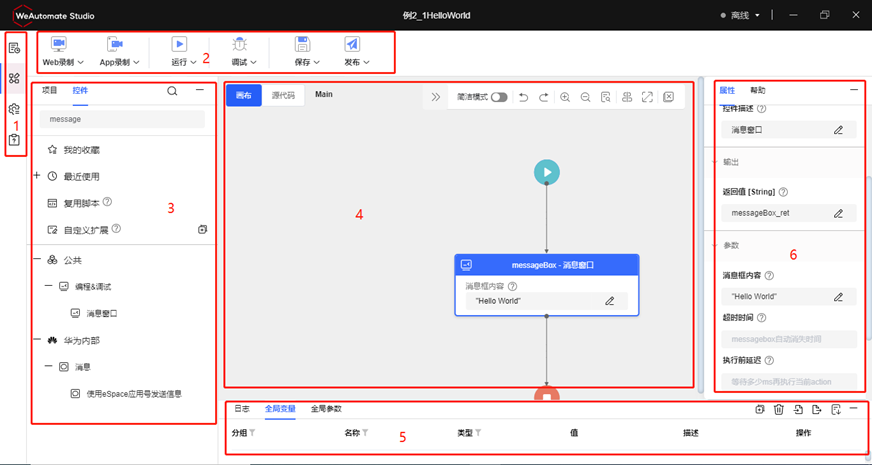Zoom out on the canvas
Screen dimensions: 872x465
point(585,97)
